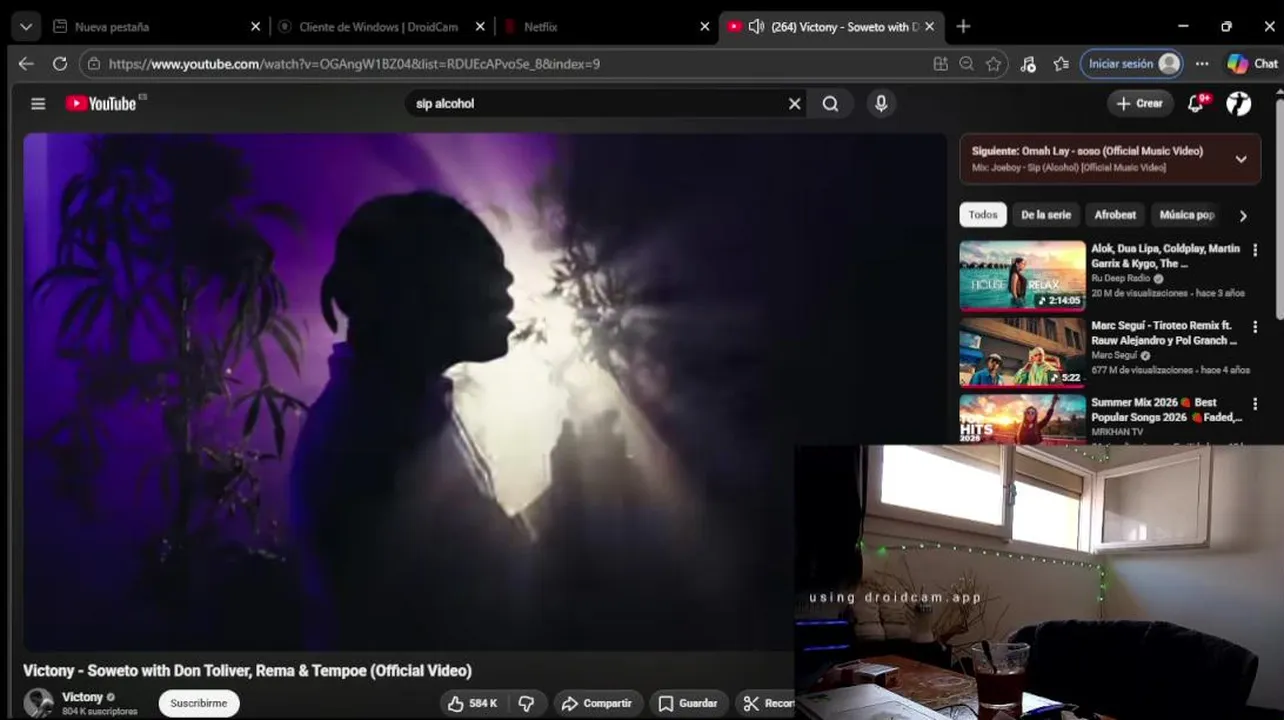Open Edge settings three-dots menu

1202,63
